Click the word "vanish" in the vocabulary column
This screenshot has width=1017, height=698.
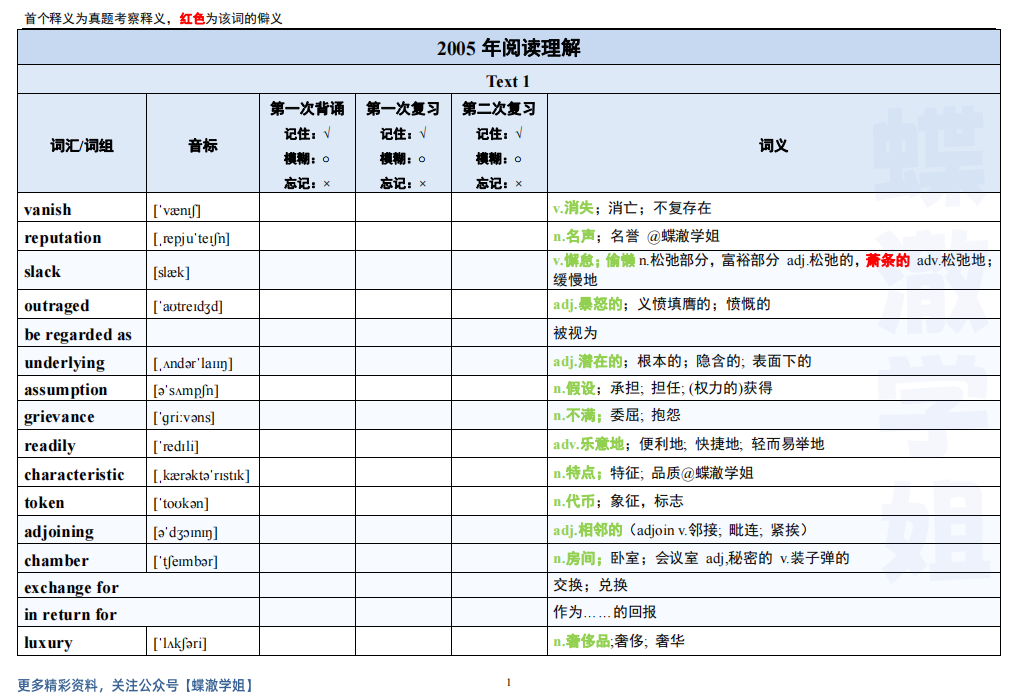(x=48, y=208)
